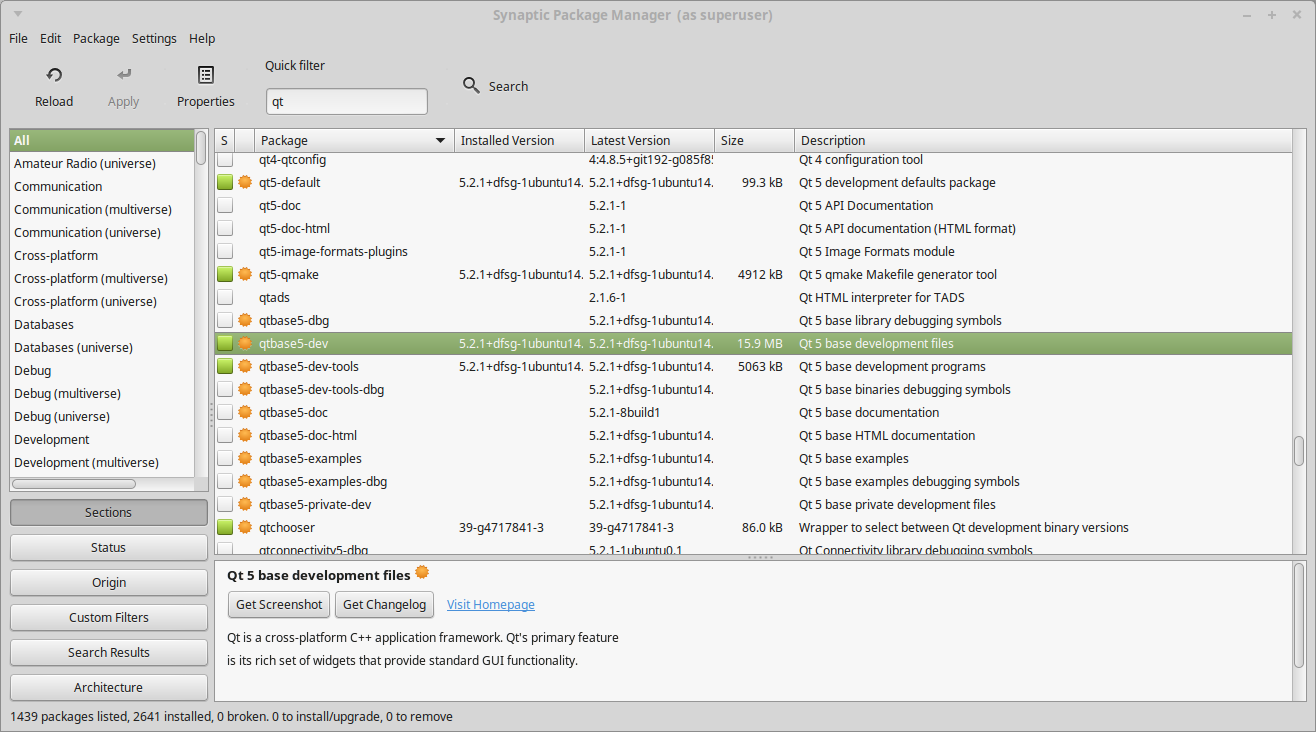This screenshot has height=732, width=1316.
Task: Mark the qt5-doc package checkbox
Action: (x=225, y=206)
